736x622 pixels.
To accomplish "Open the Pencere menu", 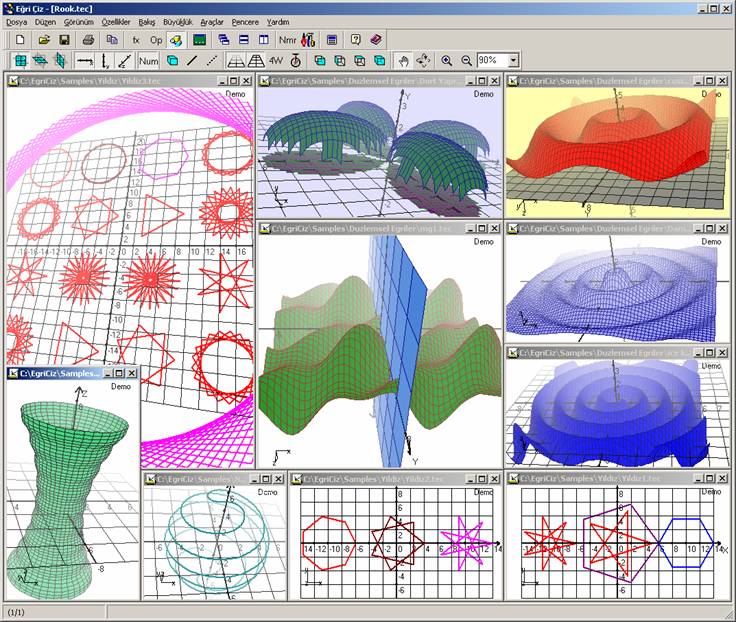I will (x=245, y=22).
